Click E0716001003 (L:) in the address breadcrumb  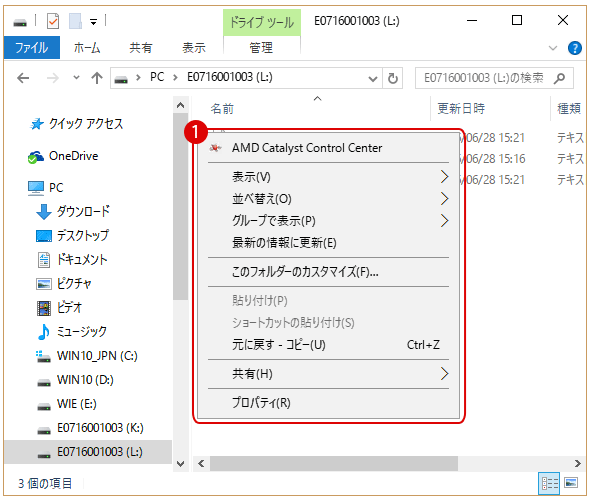coord(230,77)
